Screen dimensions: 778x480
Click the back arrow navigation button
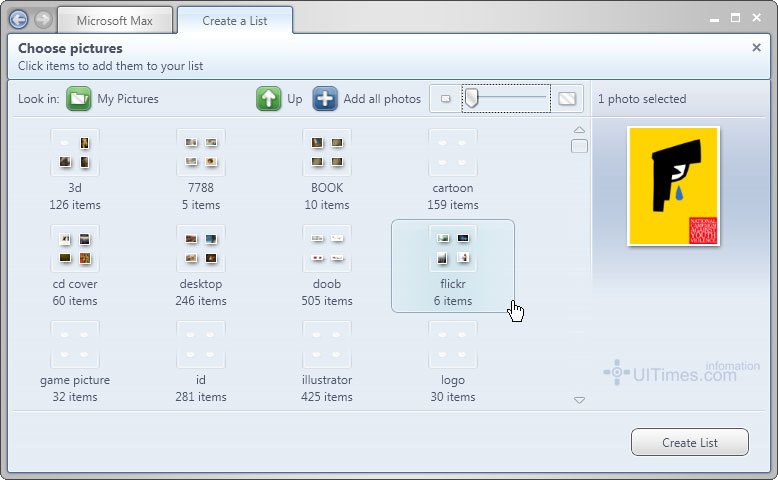coord(19,20)
